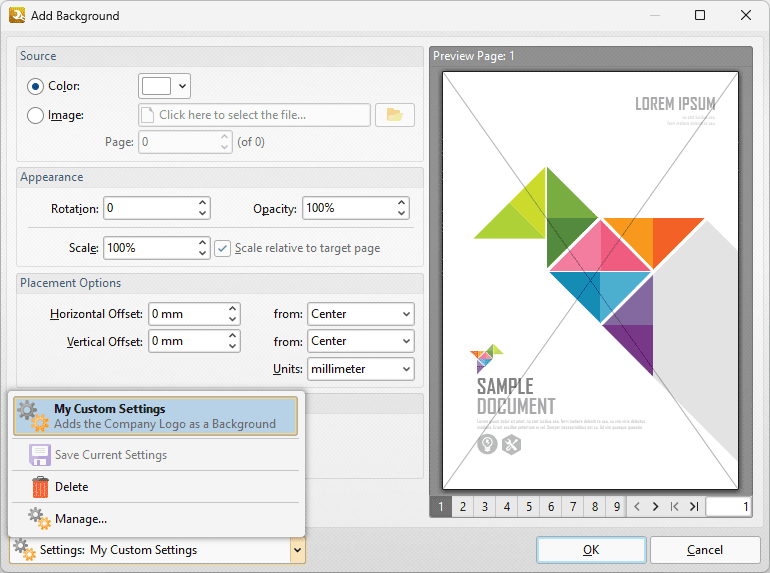Click the OK button

point(591,550)
